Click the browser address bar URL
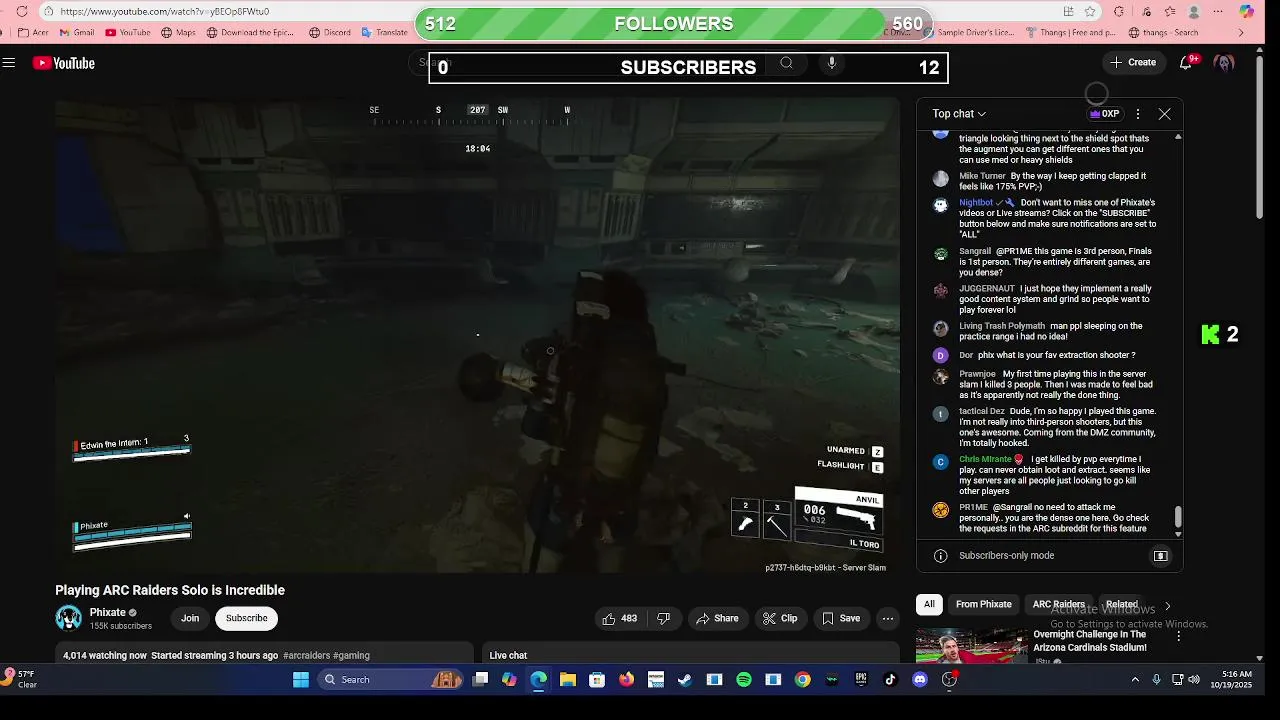The height and width of the screenshot is (720, 1280). click(164, 12)
